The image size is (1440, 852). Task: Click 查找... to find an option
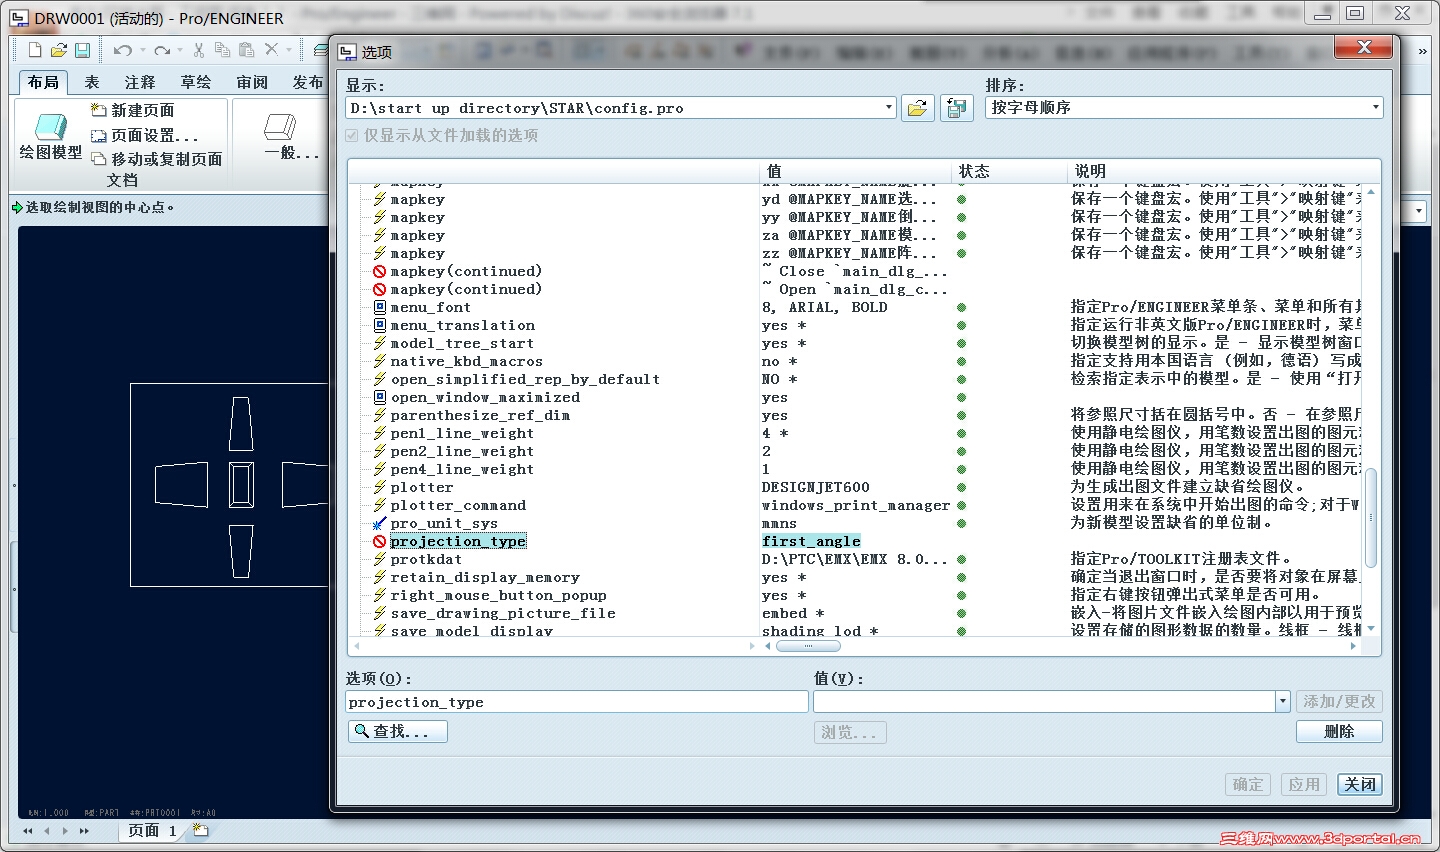pos(397,731)
